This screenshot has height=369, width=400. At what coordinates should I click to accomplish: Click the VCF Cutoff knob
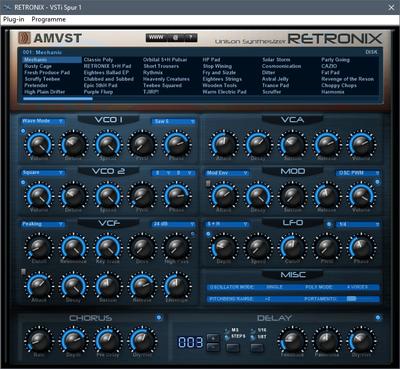point(39,247)
